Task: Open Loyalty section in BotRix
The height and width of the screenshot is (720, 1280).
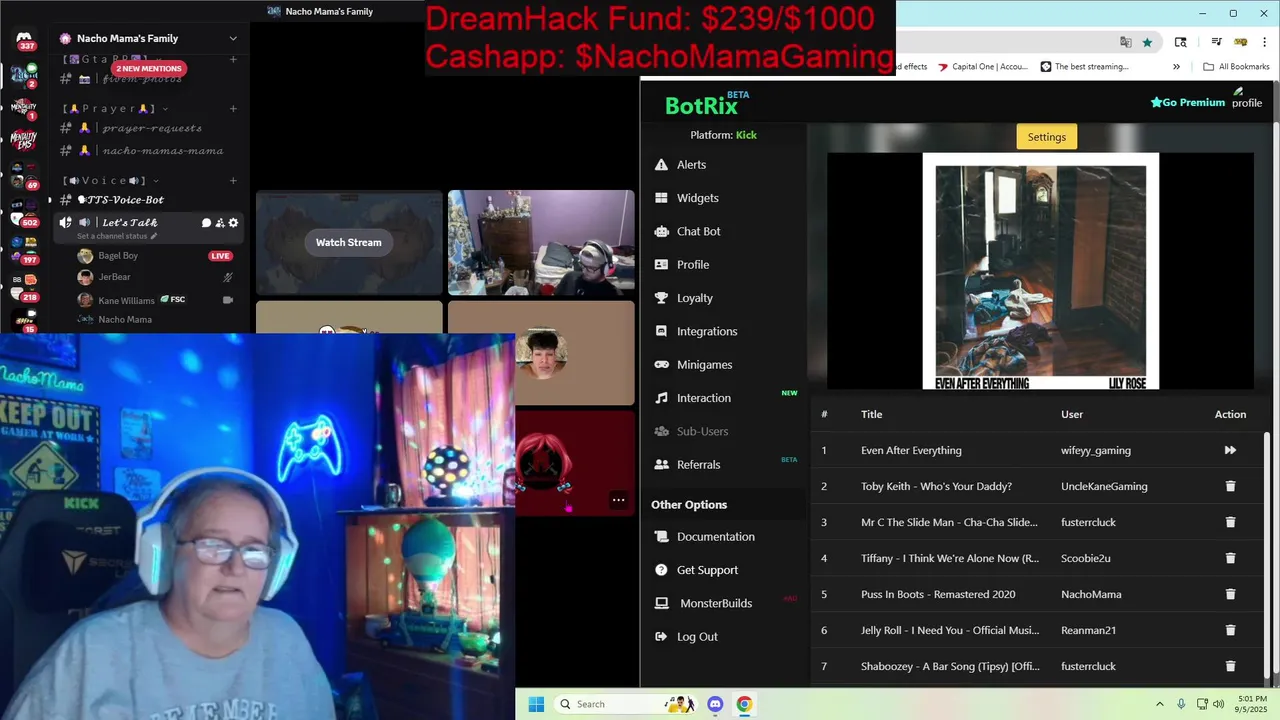Action: 684,298
